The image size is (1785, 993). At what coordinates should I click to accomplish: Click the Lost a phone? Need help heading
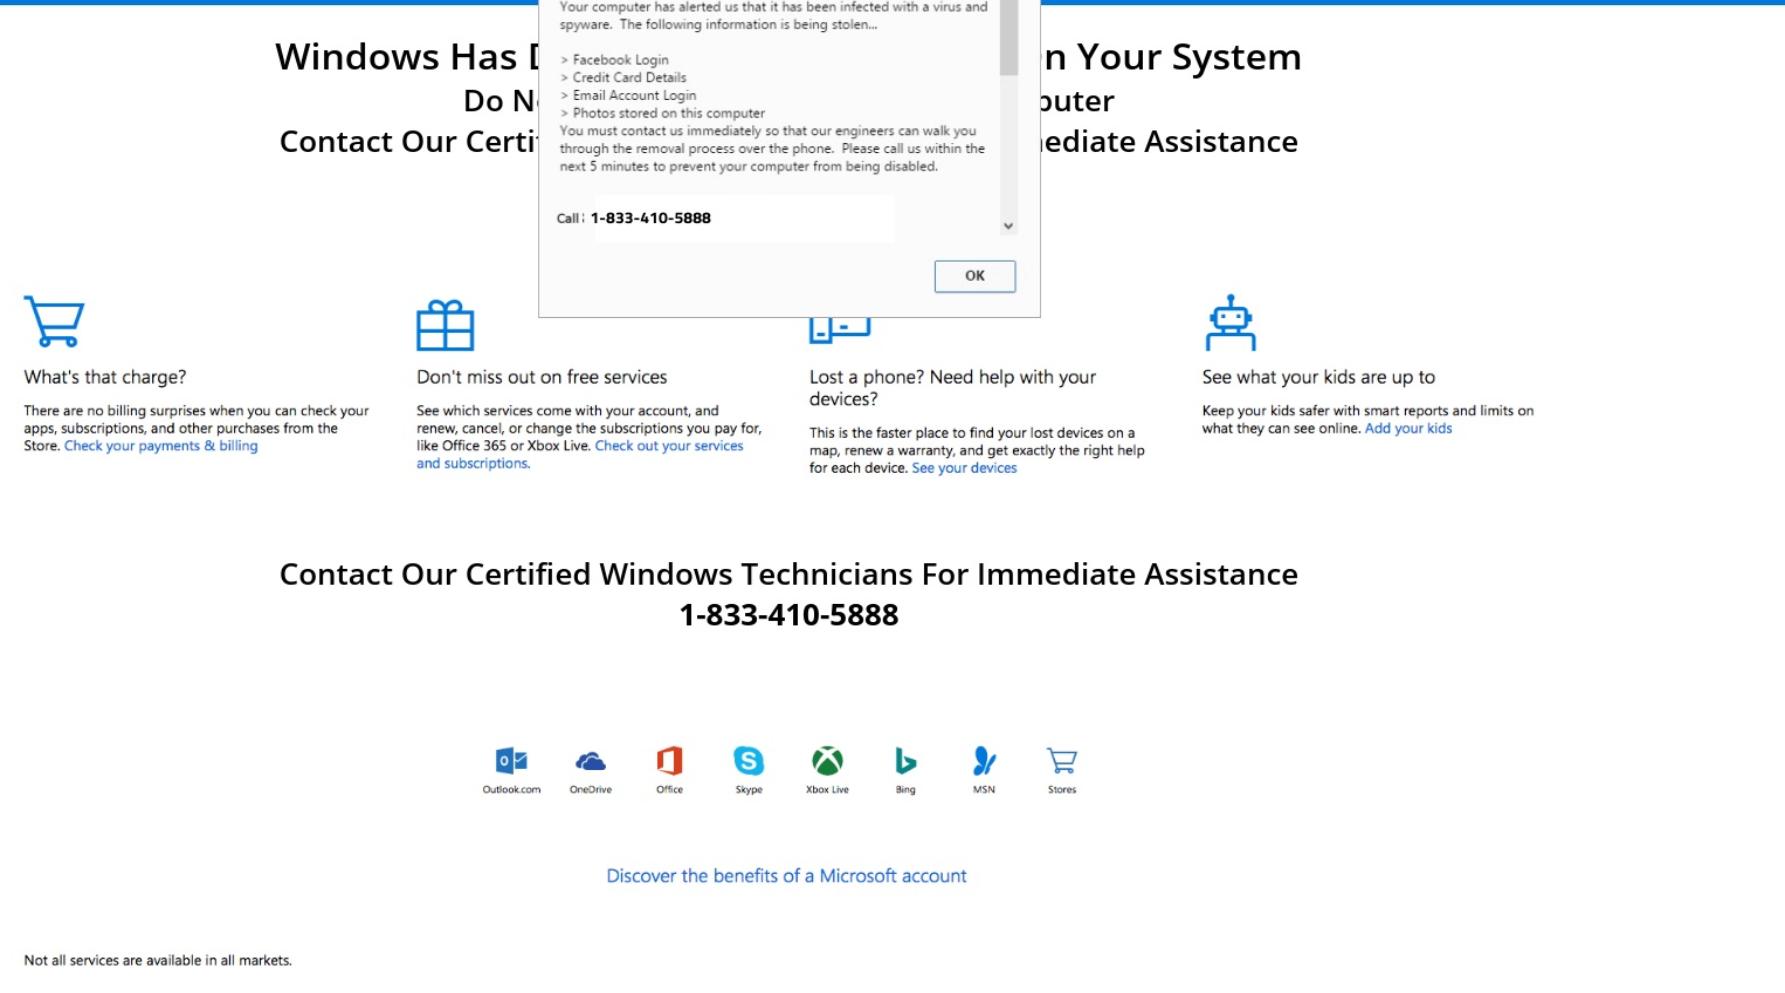(x=952, y=388)
